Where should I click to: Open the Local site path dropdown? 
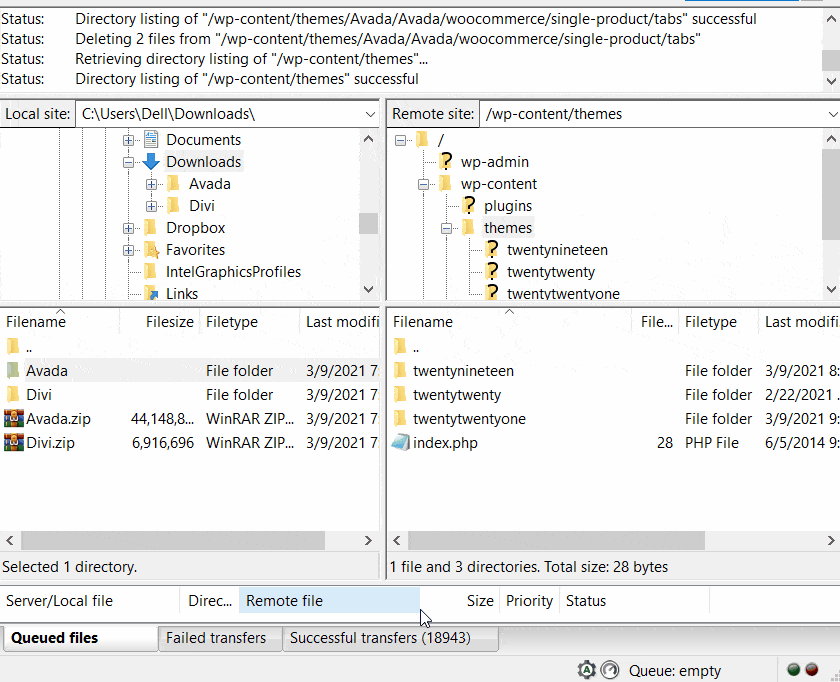coord(369,114)
